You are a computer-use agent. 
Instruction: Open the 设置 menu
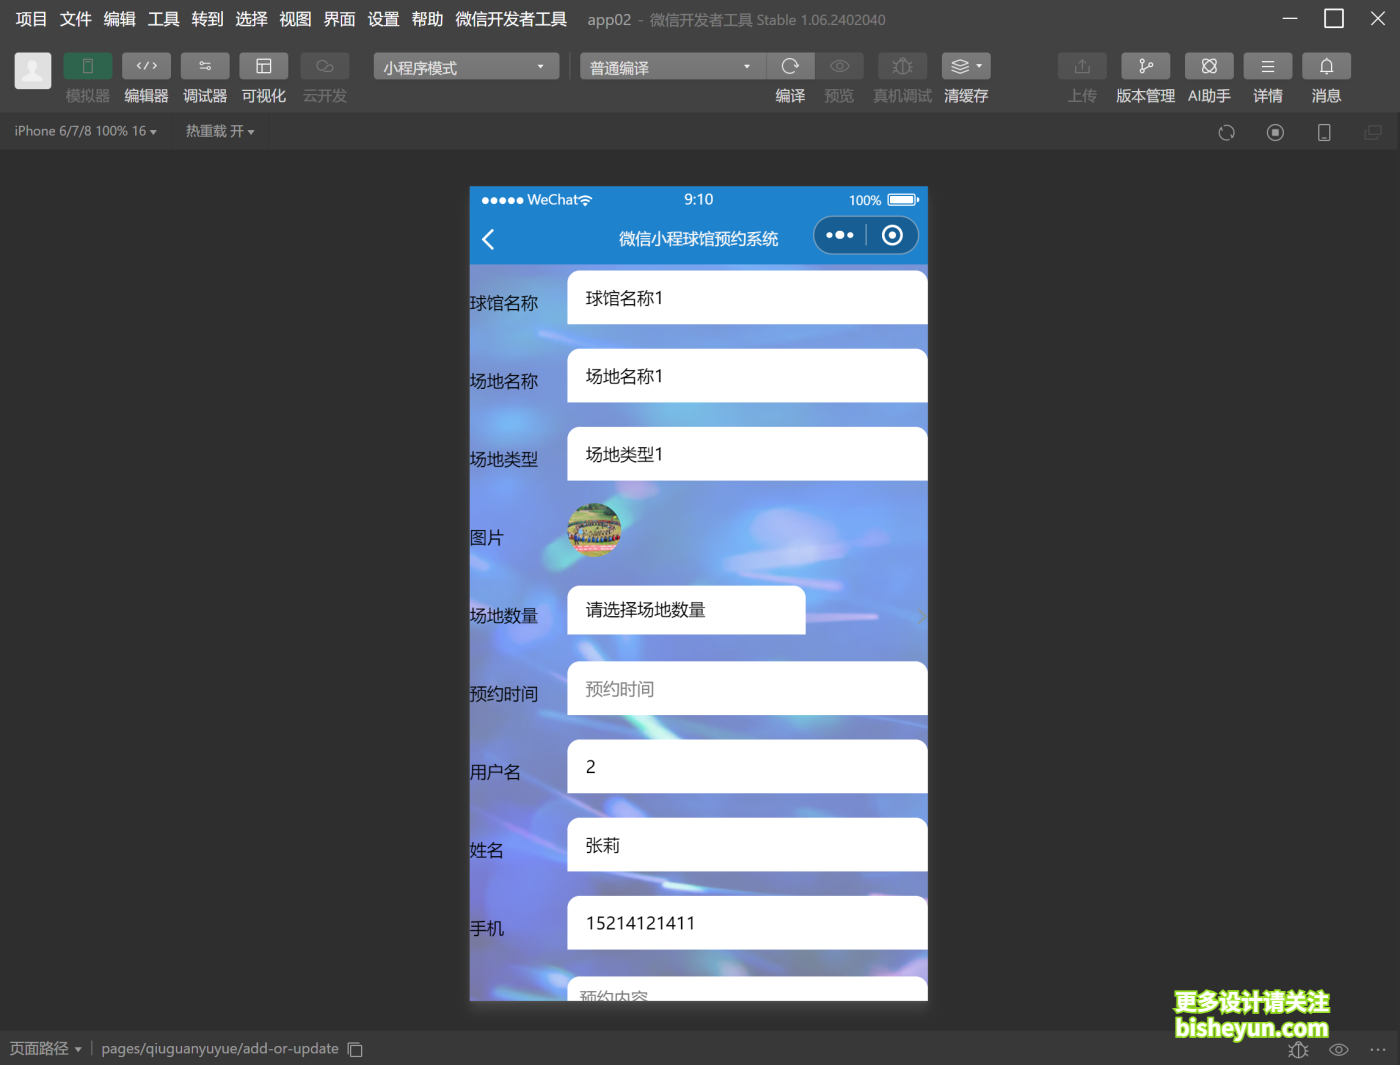(x=383, y=18)
